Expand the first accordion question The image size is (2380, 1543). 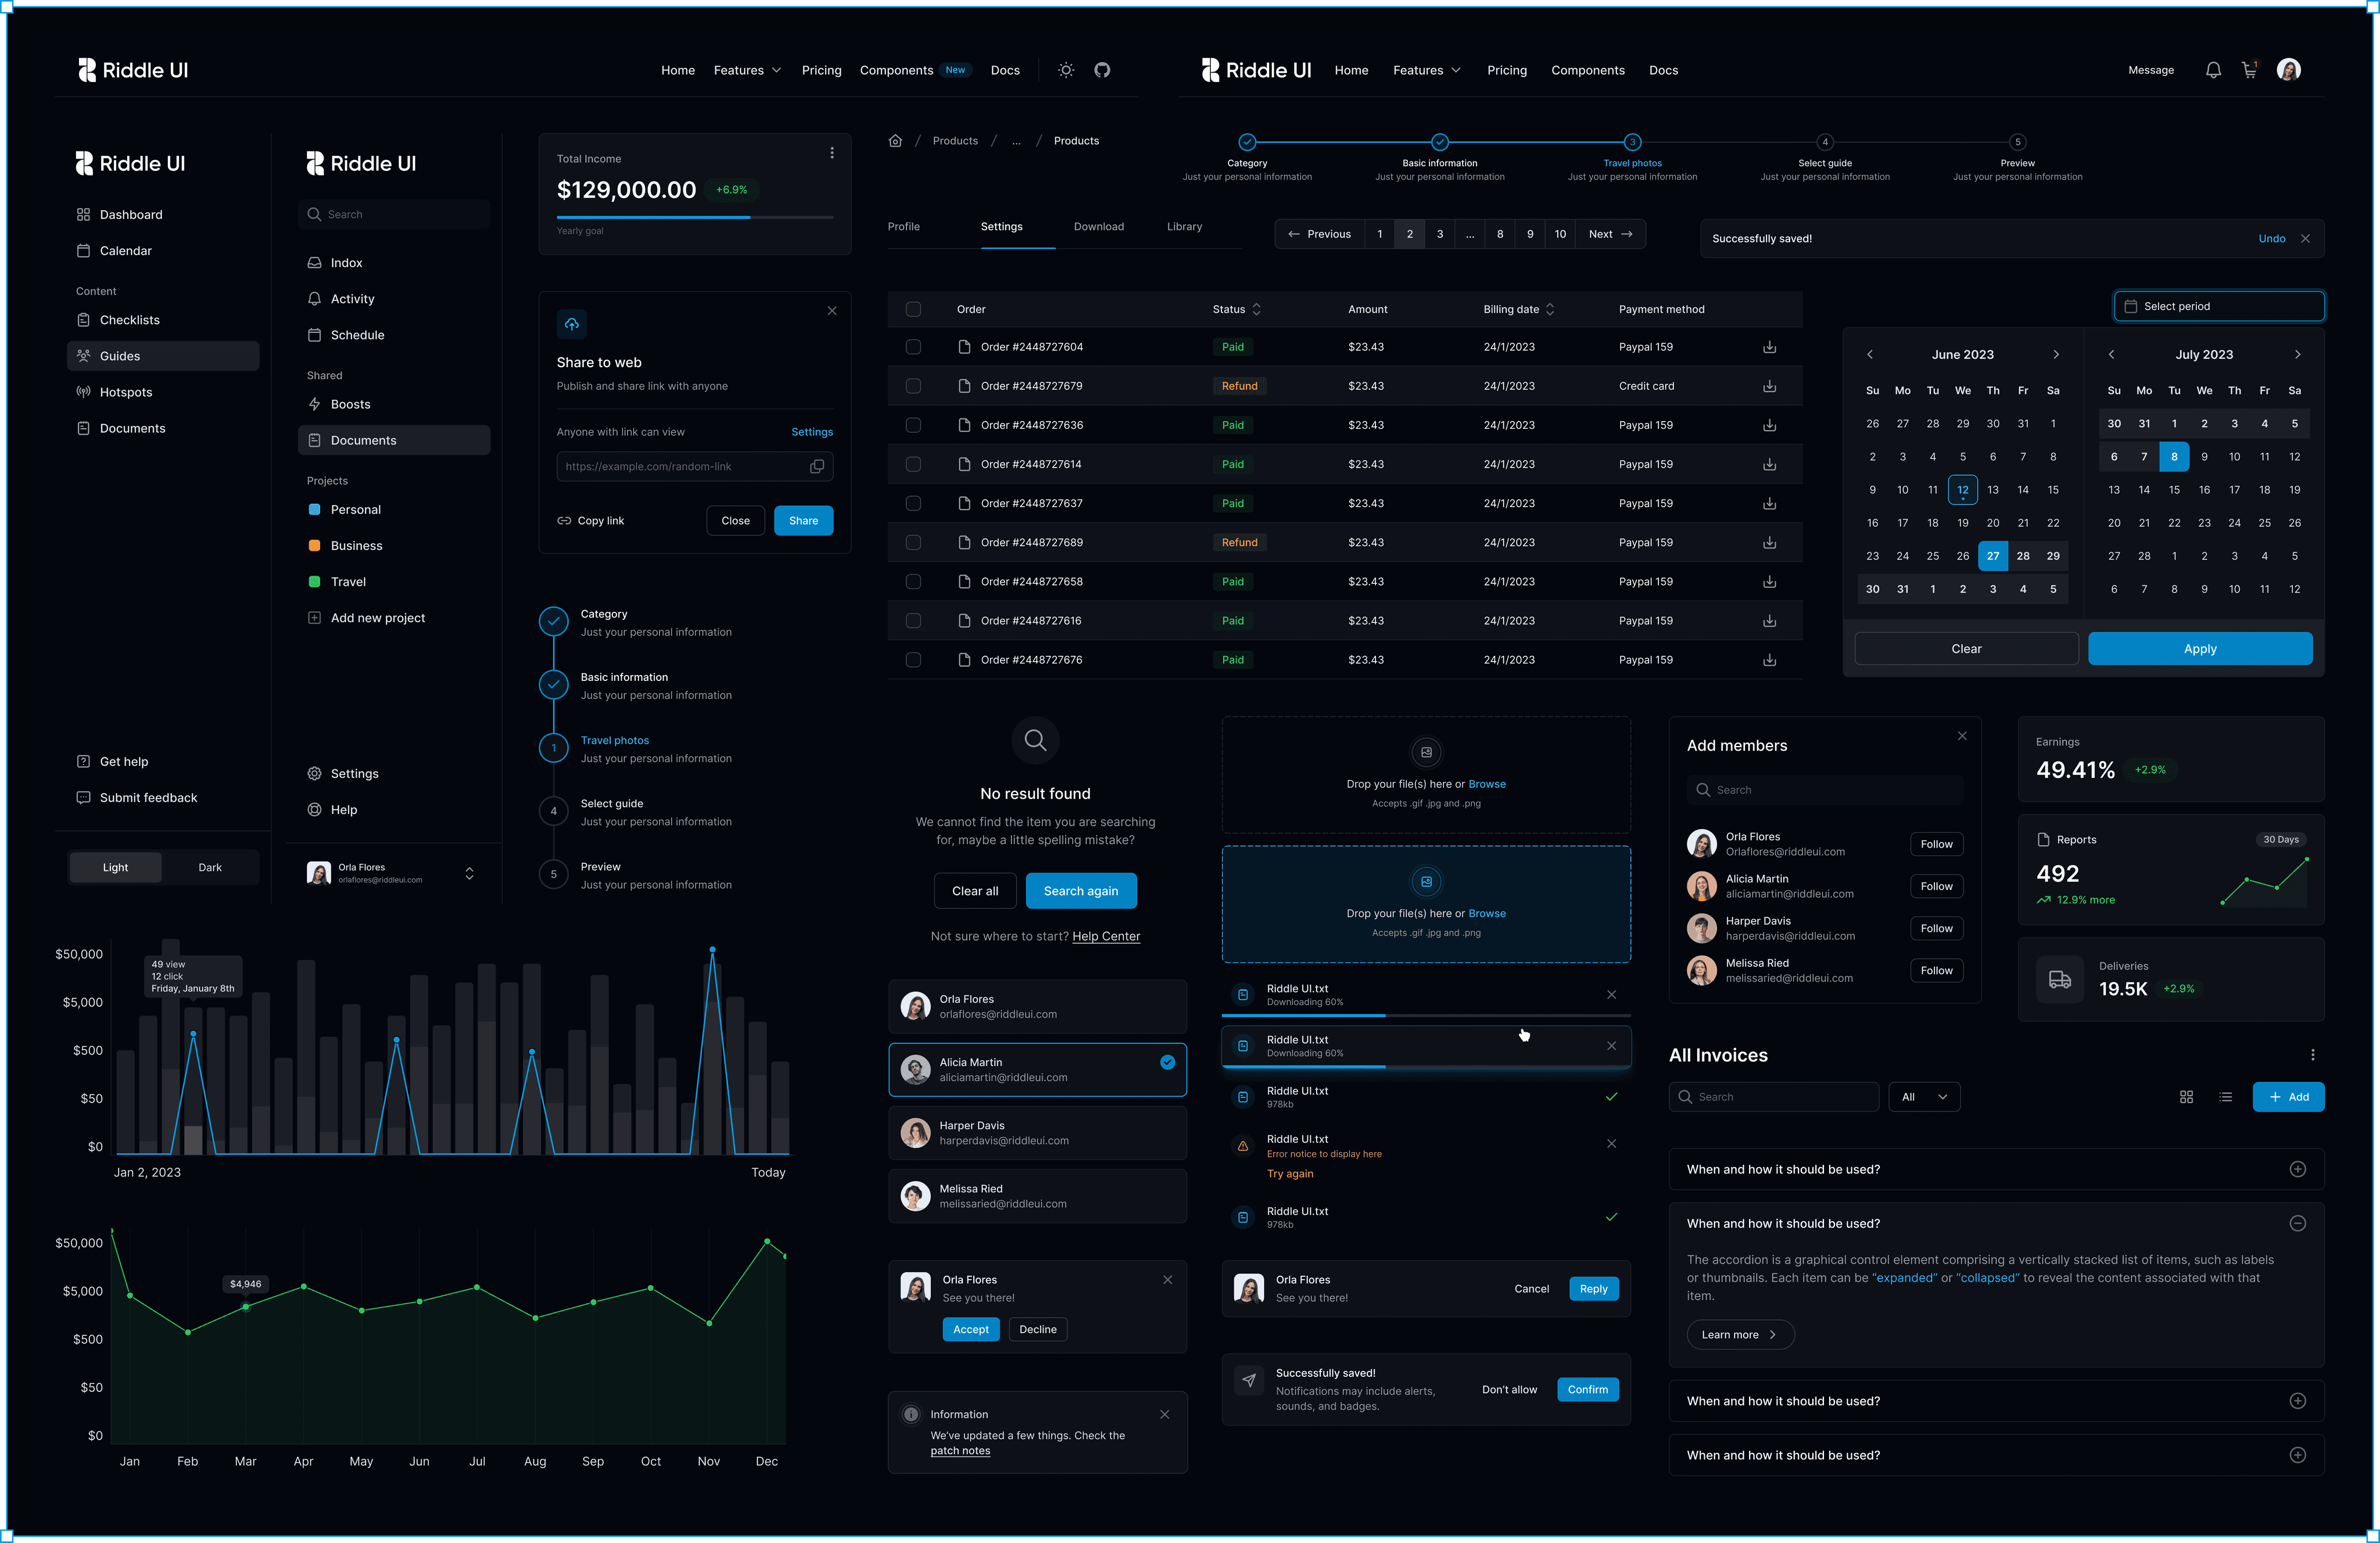tap(2297, 1170)
